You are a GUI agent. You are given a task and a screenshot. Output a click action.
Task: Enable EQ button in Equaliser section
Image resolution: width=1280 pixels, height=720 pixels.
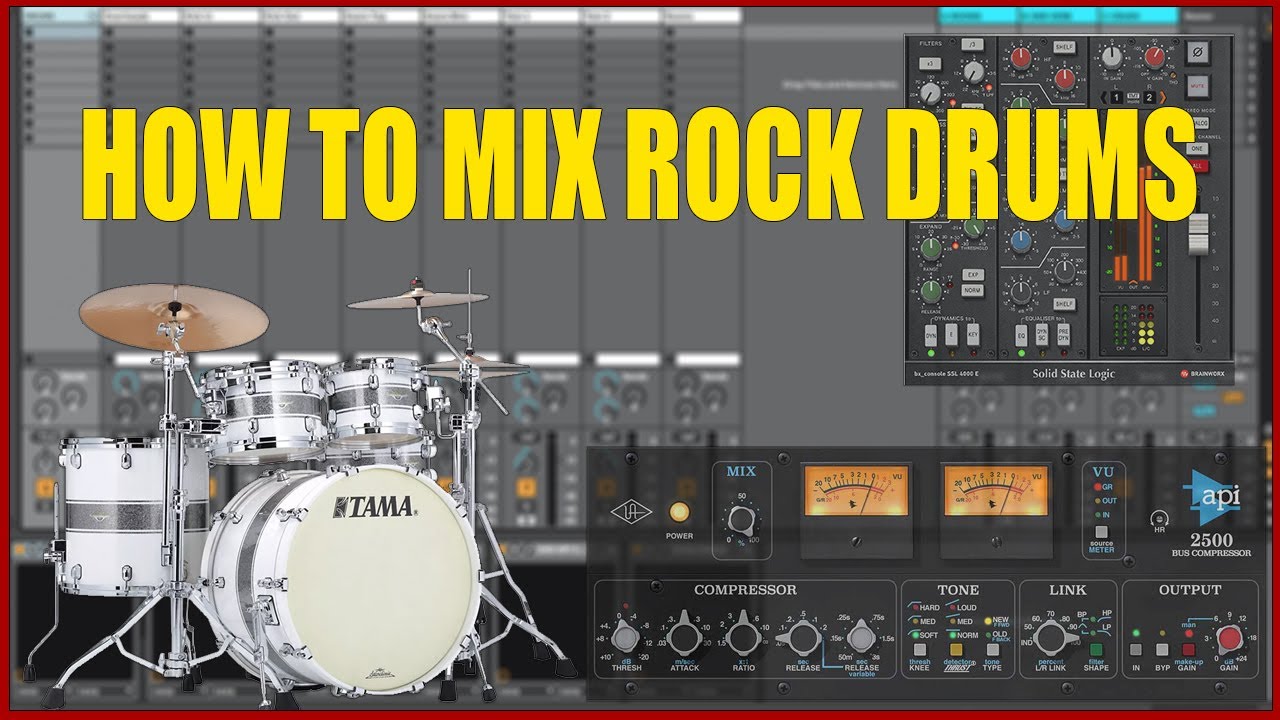[1021, 335]
